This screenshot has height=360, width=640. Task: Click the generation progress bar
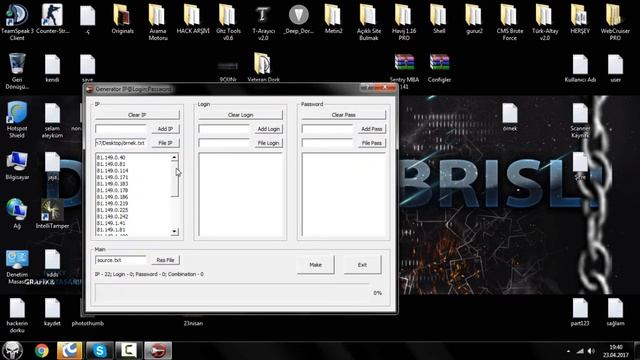pyautogui.click(x=233, y=293)
